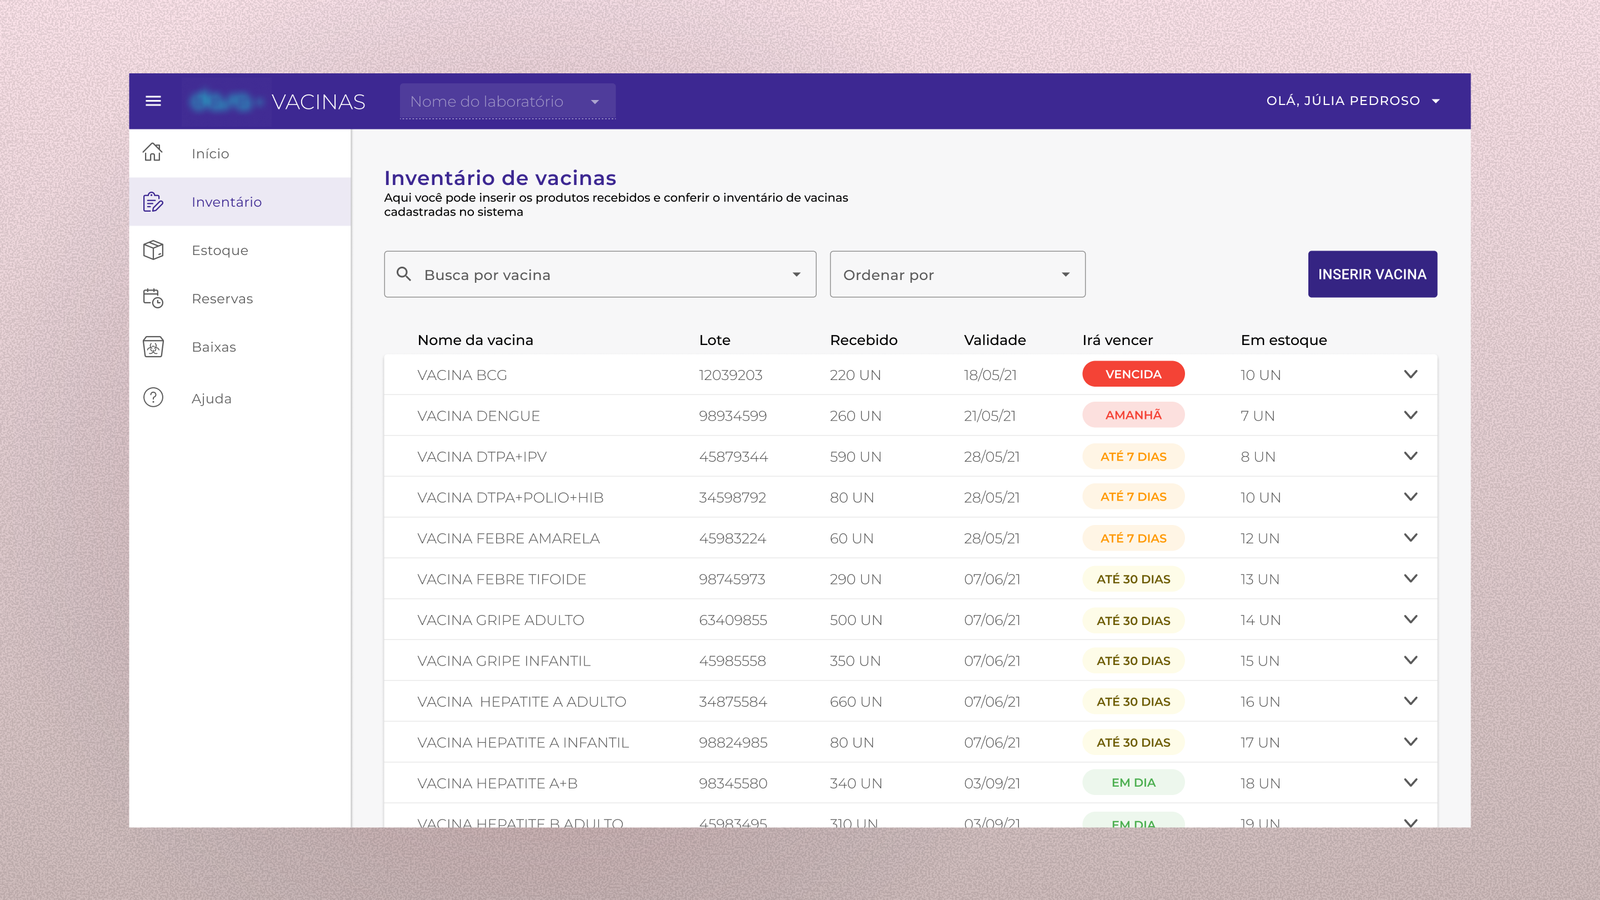Click the box icon beside Estoque

[x=153, y=250]
